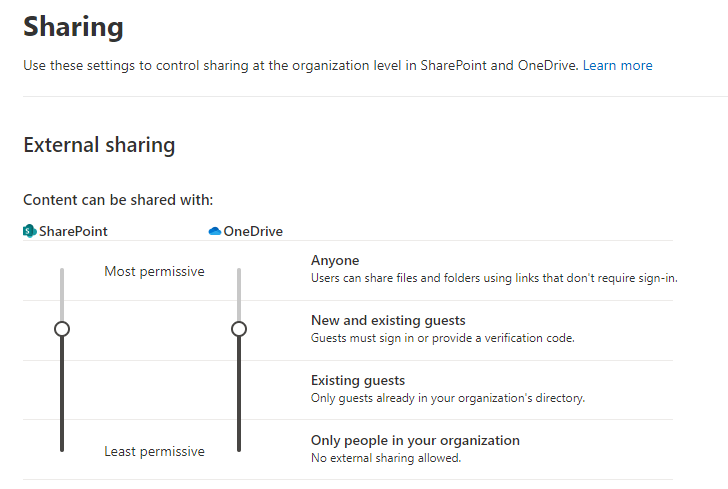The width and height of the screenshot is (728, 489).
Task: Click the OneDrive column label text
Action: click(x=253, y=231)
